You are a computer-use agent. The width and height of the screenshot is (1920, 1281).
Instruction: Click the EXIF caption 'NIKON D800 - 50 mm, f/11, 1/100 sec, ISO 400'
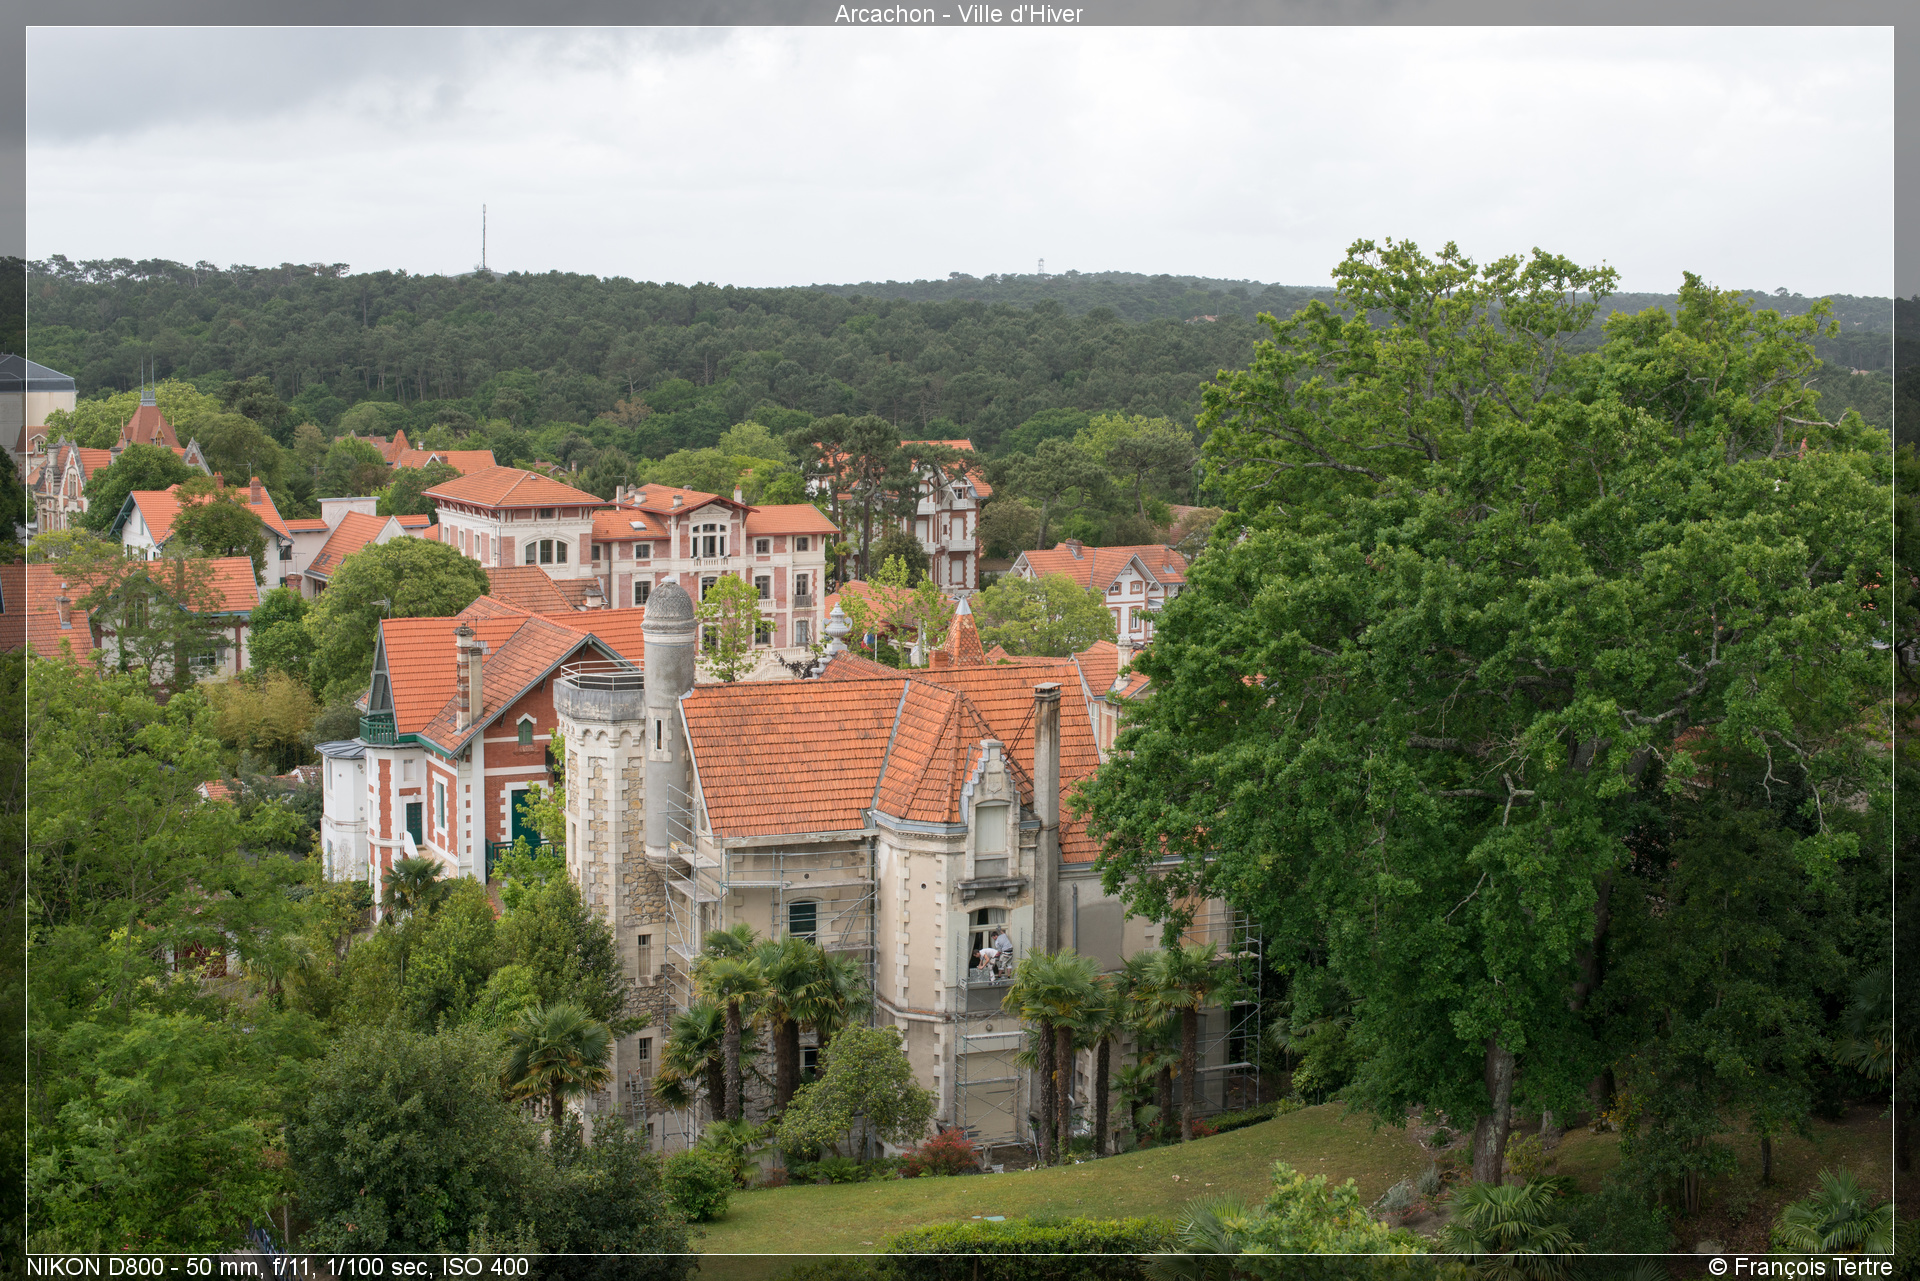[278, 1267]
